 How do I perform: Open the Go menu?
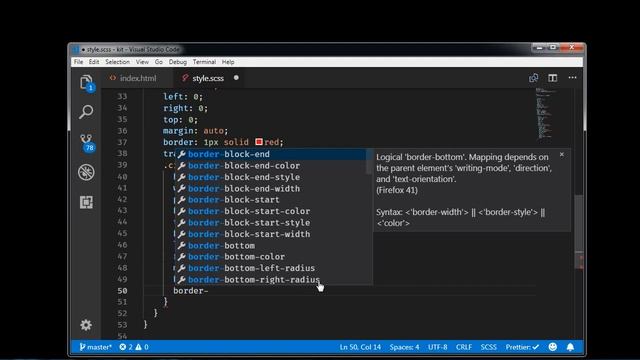(158, 62)
